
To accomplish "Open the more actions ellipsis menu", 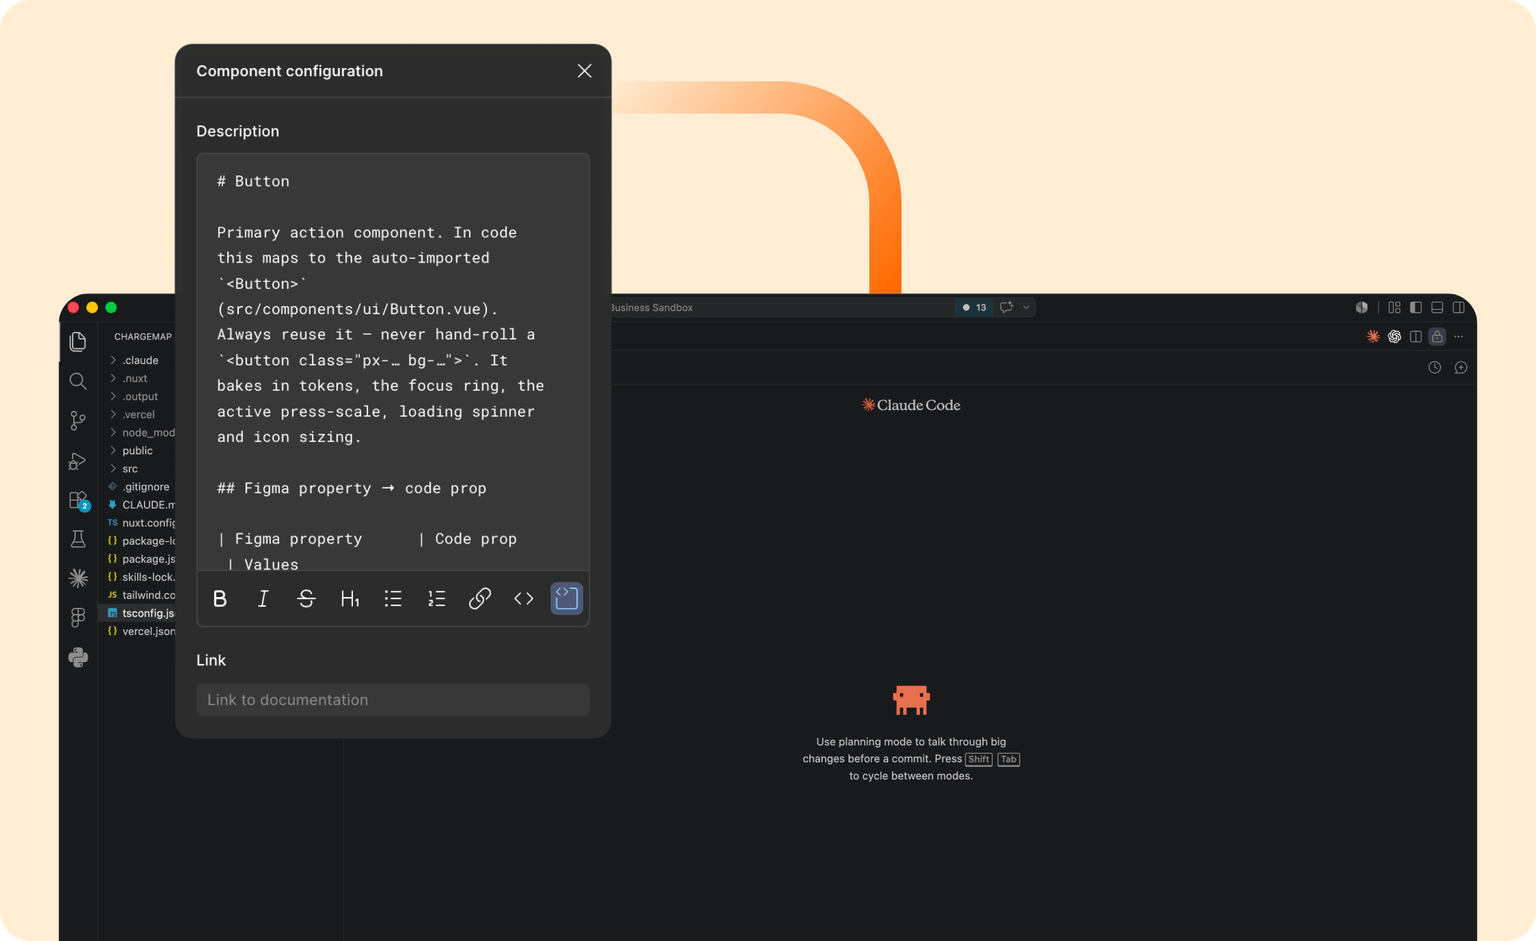I will (1459, 336).
